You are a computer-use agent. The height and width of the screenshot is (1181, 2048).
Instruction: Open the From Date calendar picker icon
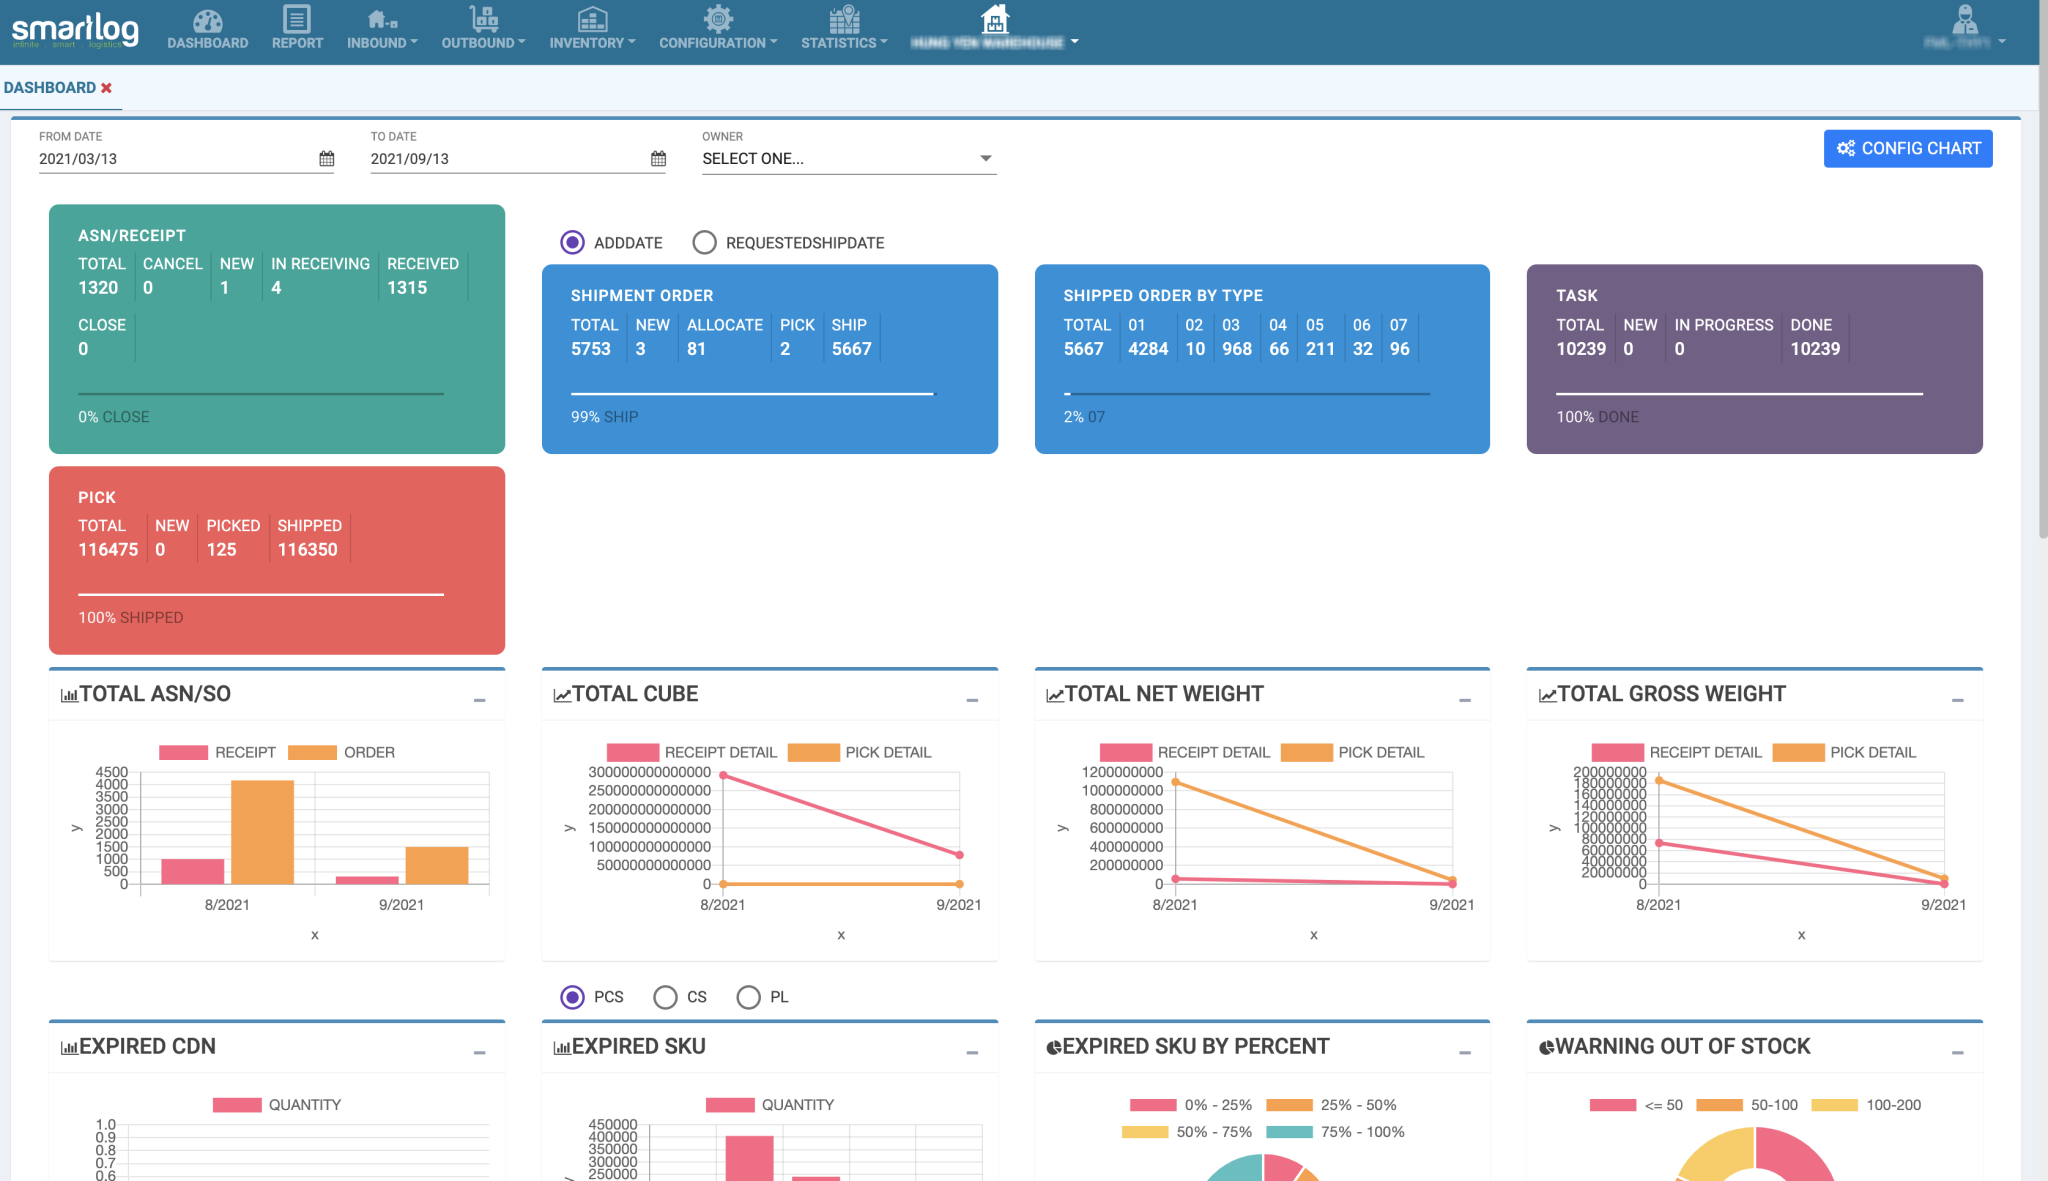[x=326, y=159]
